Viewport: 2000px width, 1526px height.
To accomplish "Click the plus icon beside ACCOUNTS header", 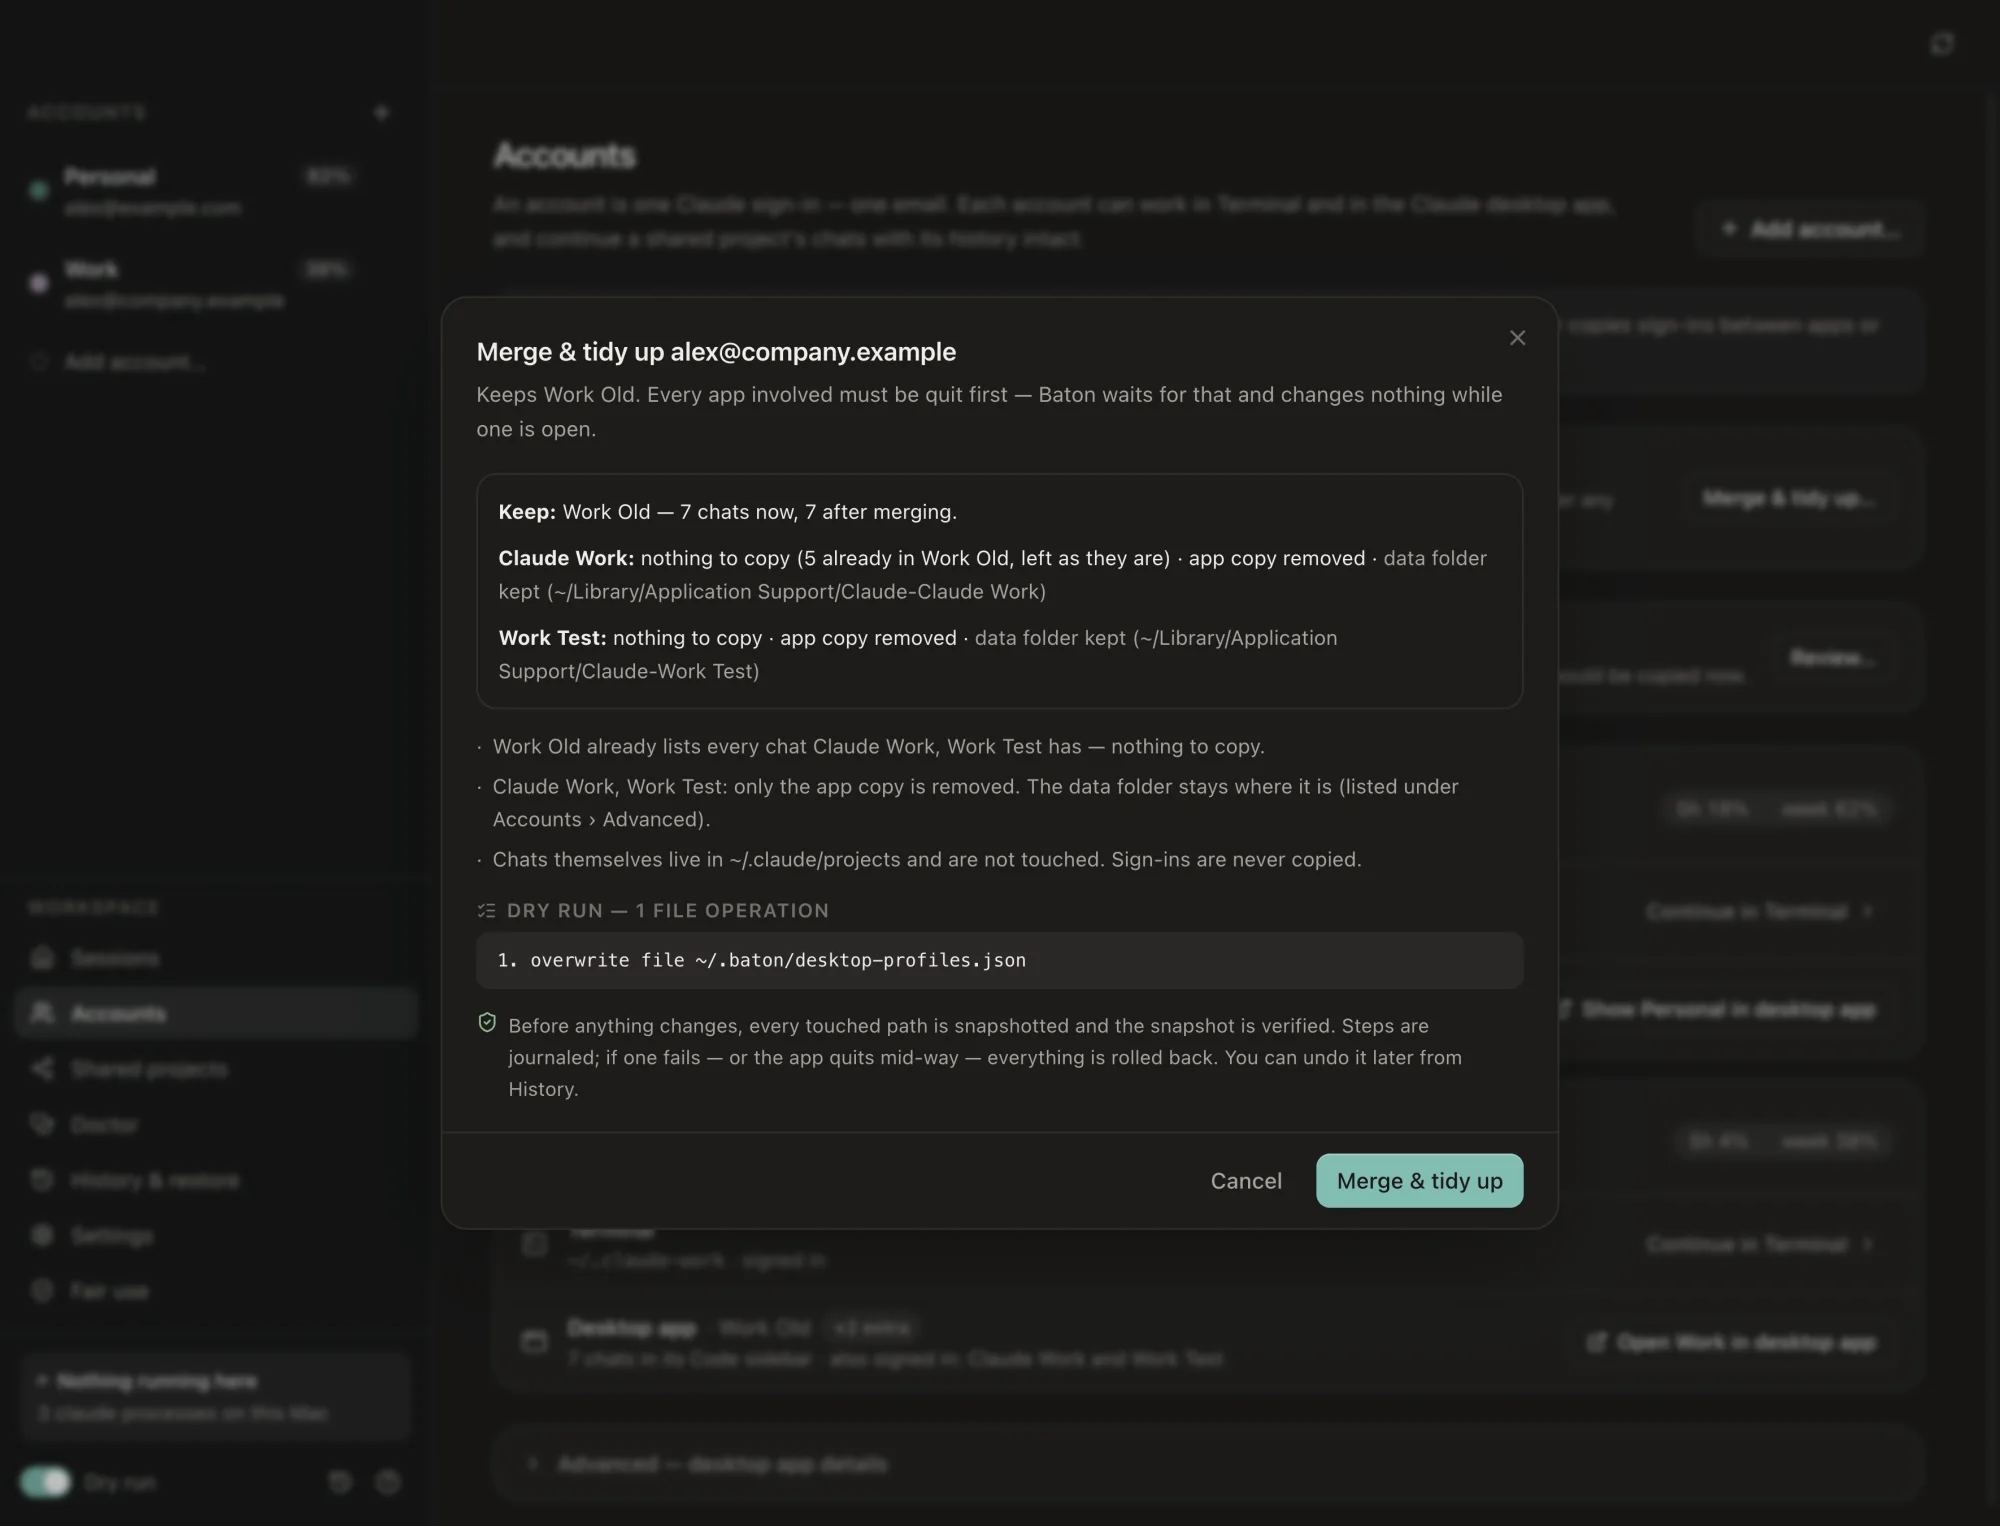I will [x=381, y=113].
